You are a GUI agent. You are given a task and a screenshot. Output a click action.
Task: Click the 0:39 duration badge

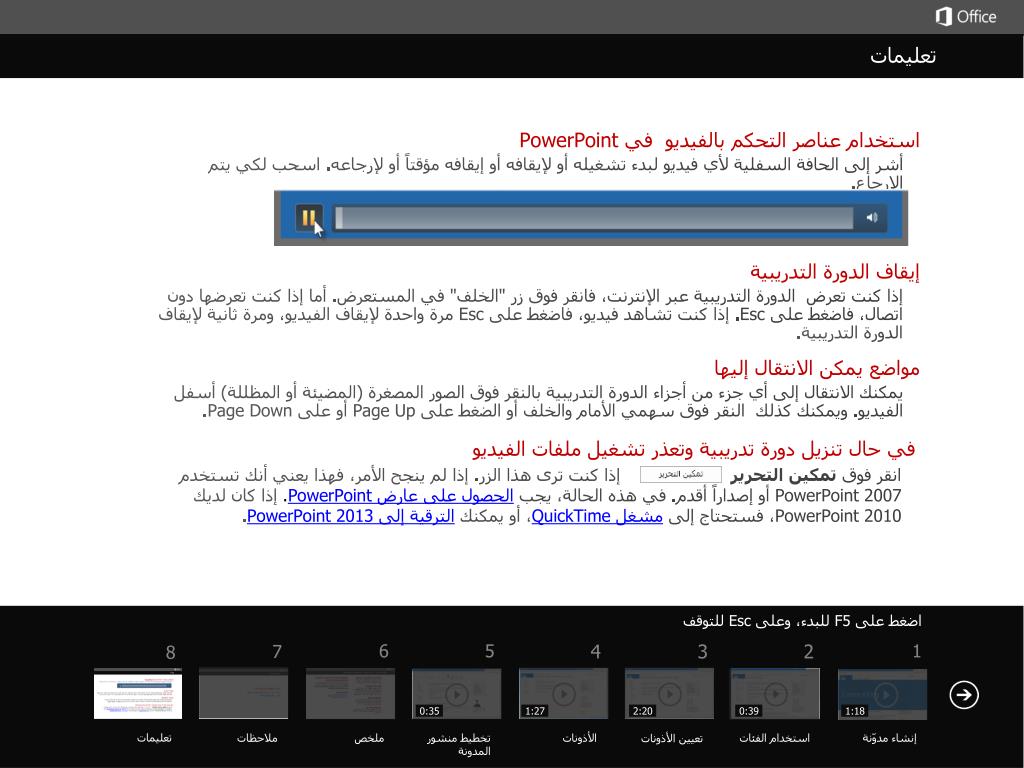[x=748, y=711]
